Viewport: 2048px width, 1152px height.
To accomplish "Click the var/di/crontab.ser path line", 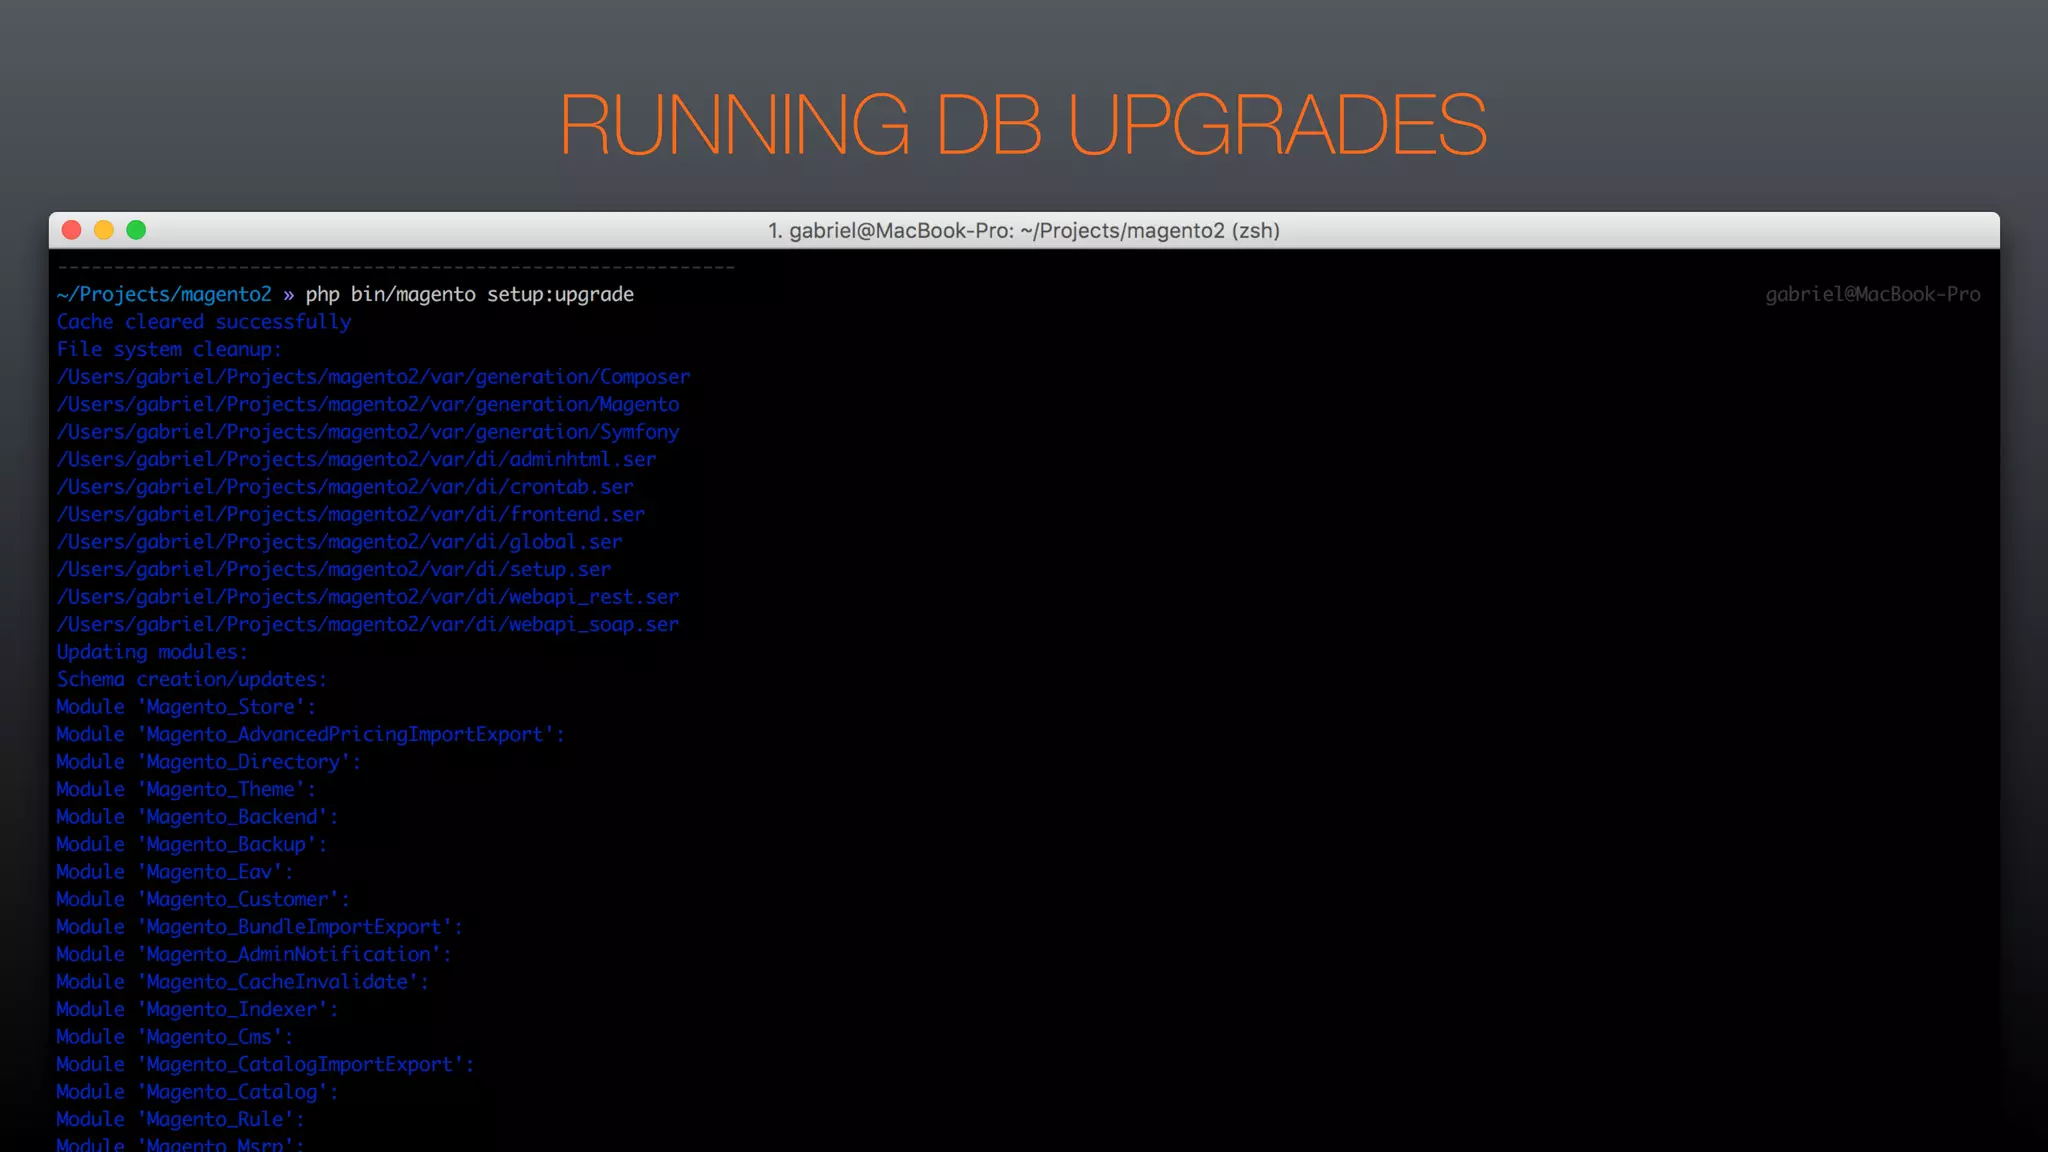I will (345, 487).
